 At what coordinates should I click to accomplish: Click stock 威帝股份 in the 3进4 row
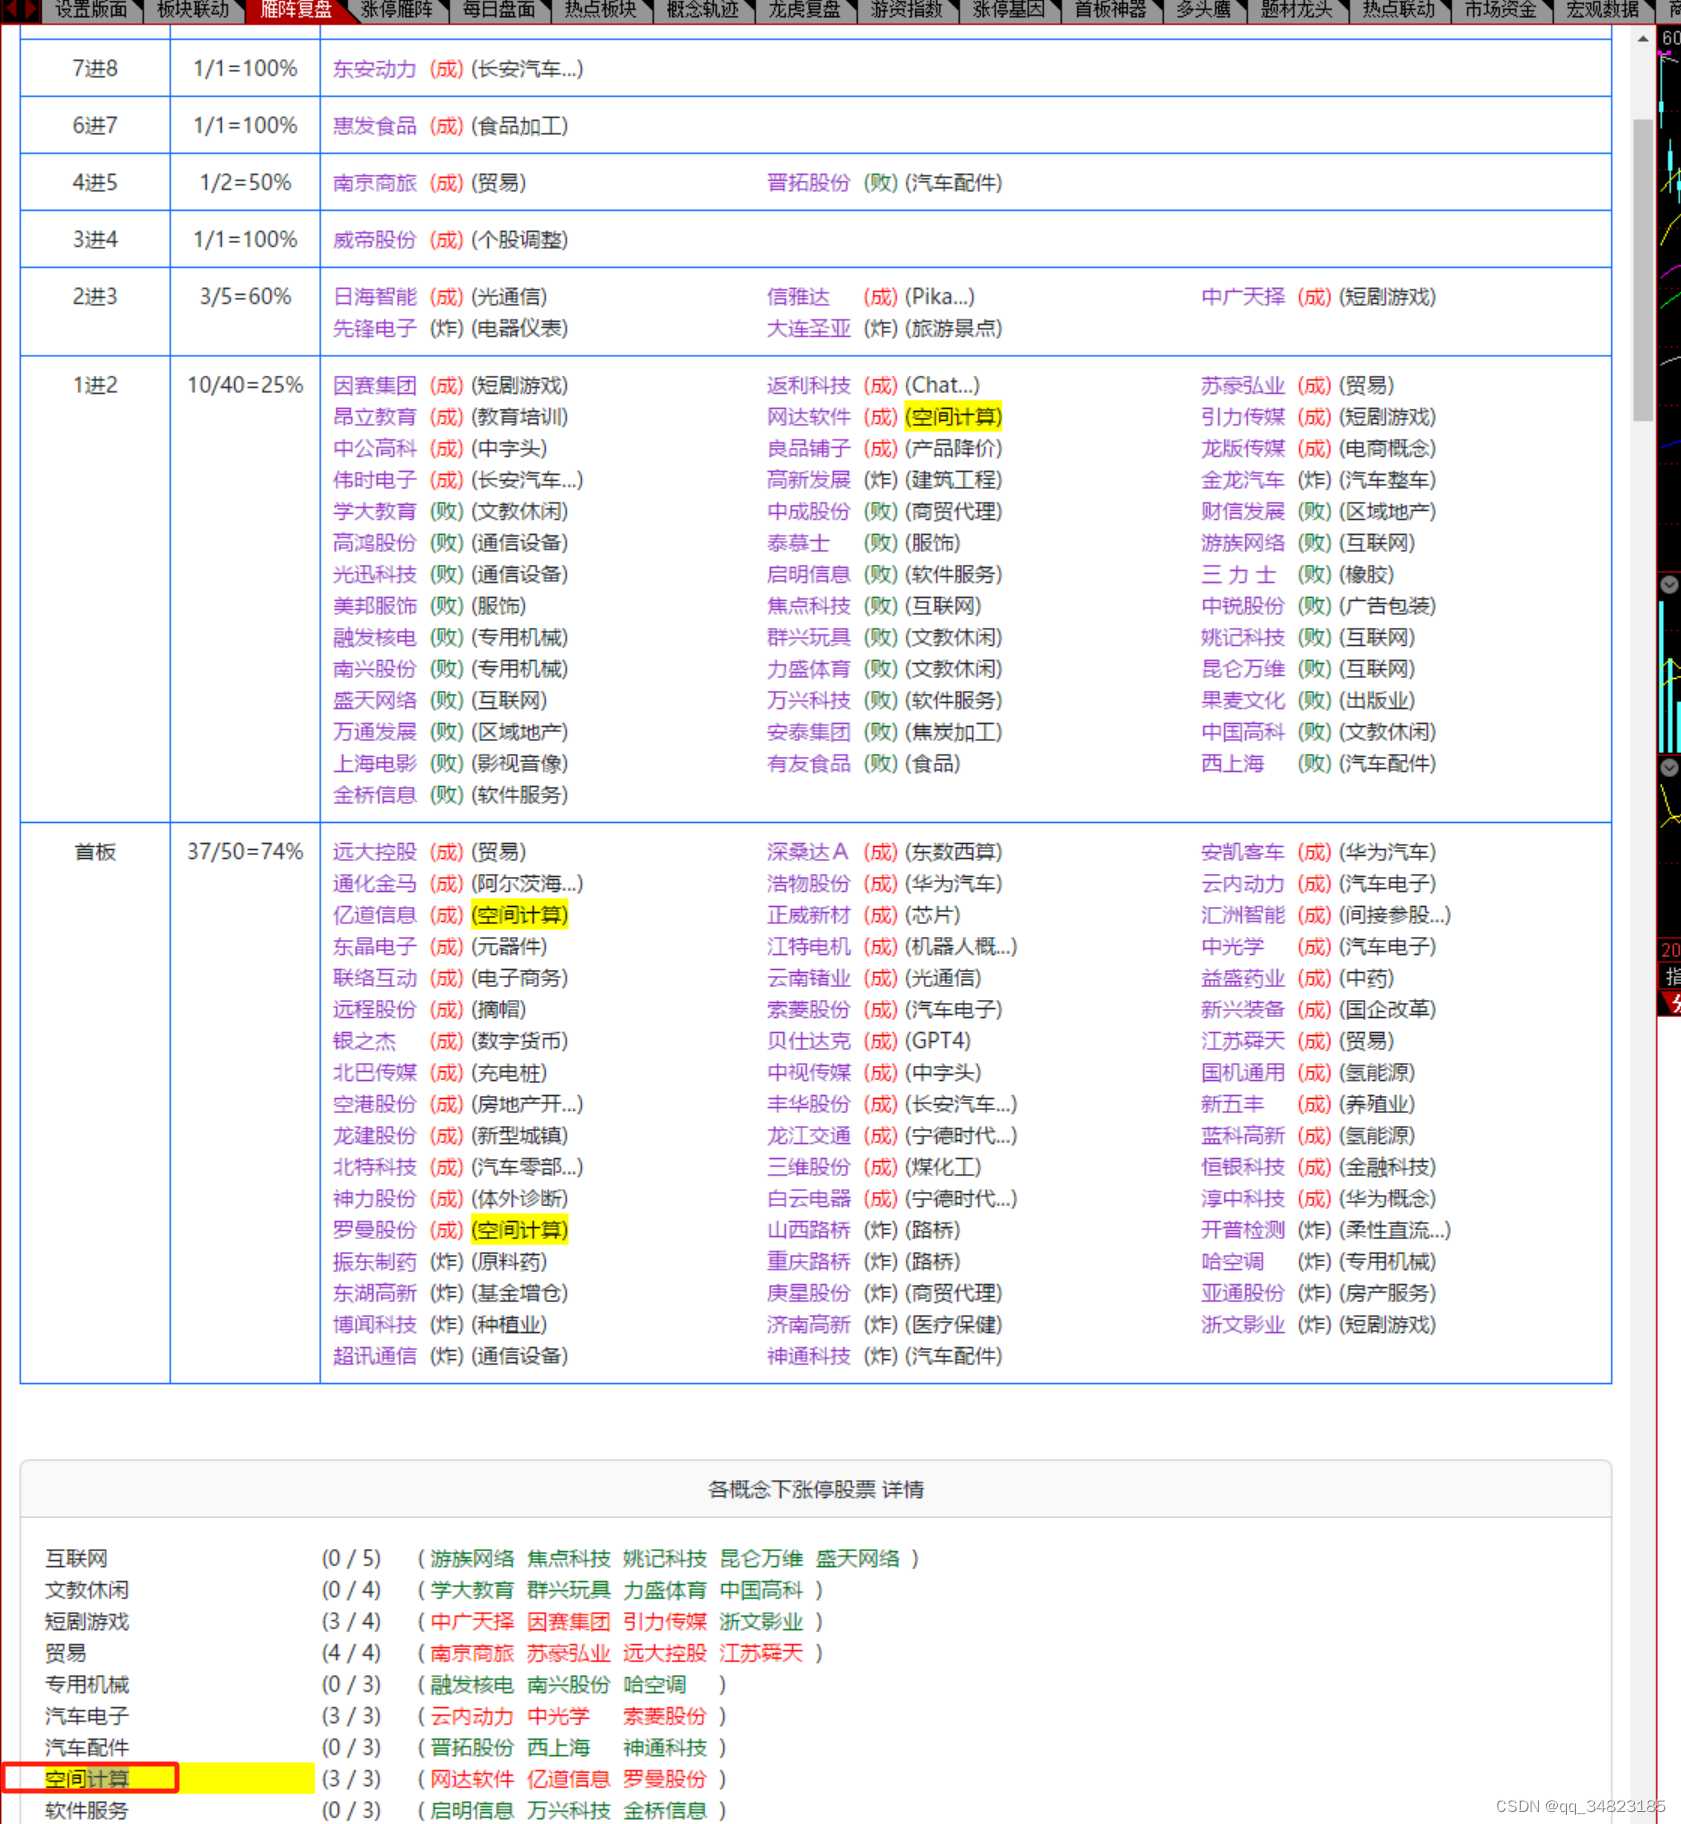[x=375, y=240]
